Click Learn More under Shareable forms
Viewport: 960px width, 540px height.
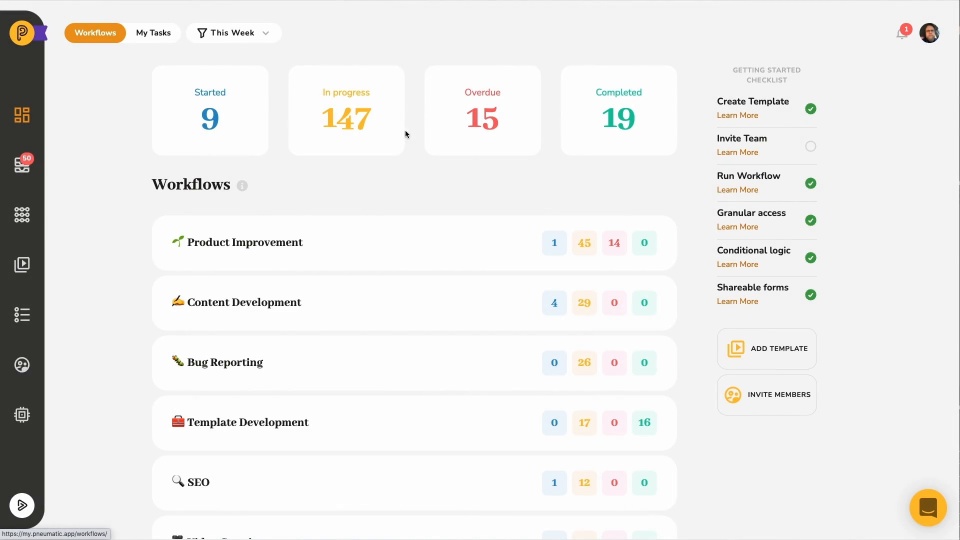737,301
